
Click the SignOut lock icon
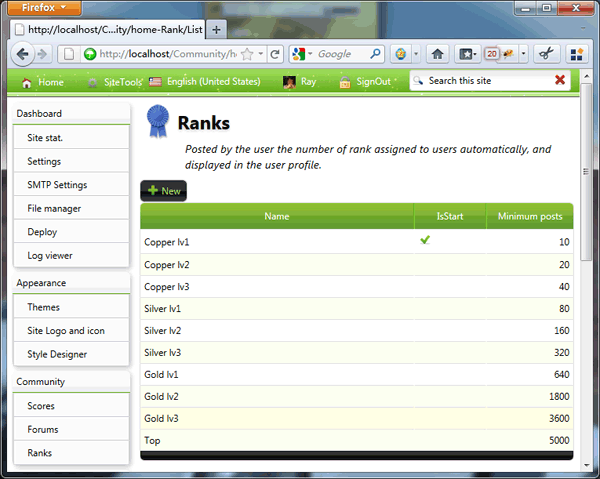(x=345, y=82)
